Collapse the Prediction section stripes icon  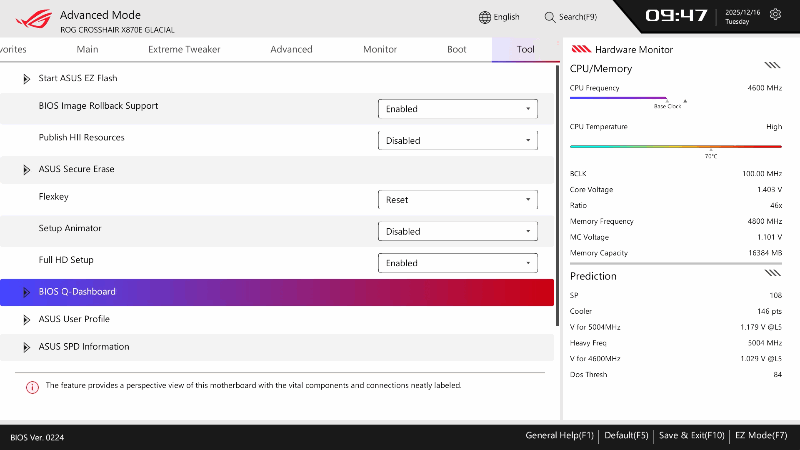pyautogui.click(x=772, y=273)
